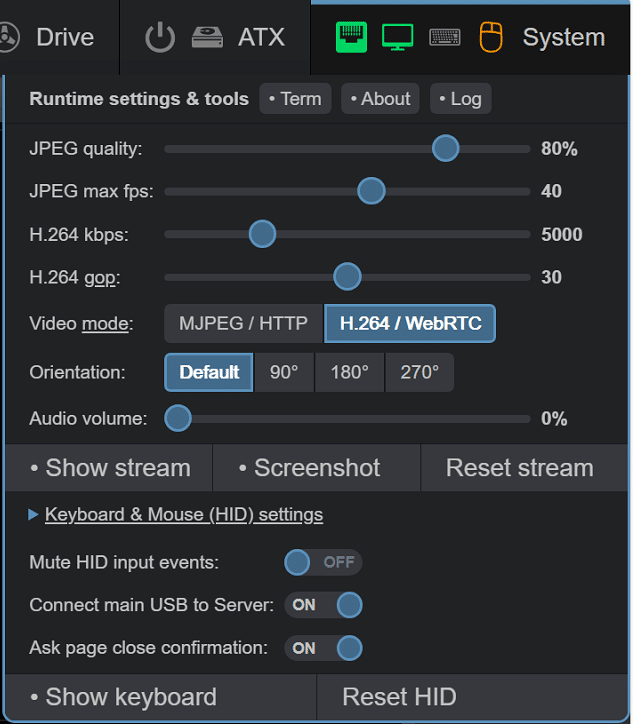This screenshot has height=724, width=633.
Task: Select MJPEG / HTTP video mode
Action: click(x=243, y=323)
